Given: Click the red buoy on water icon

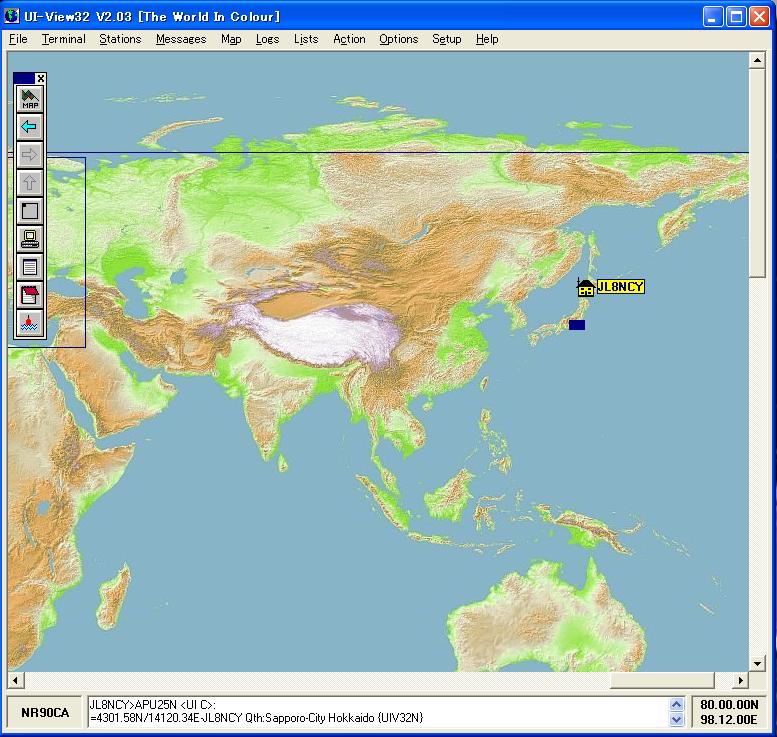Looking at the screenshot, I should click(30, 323).
